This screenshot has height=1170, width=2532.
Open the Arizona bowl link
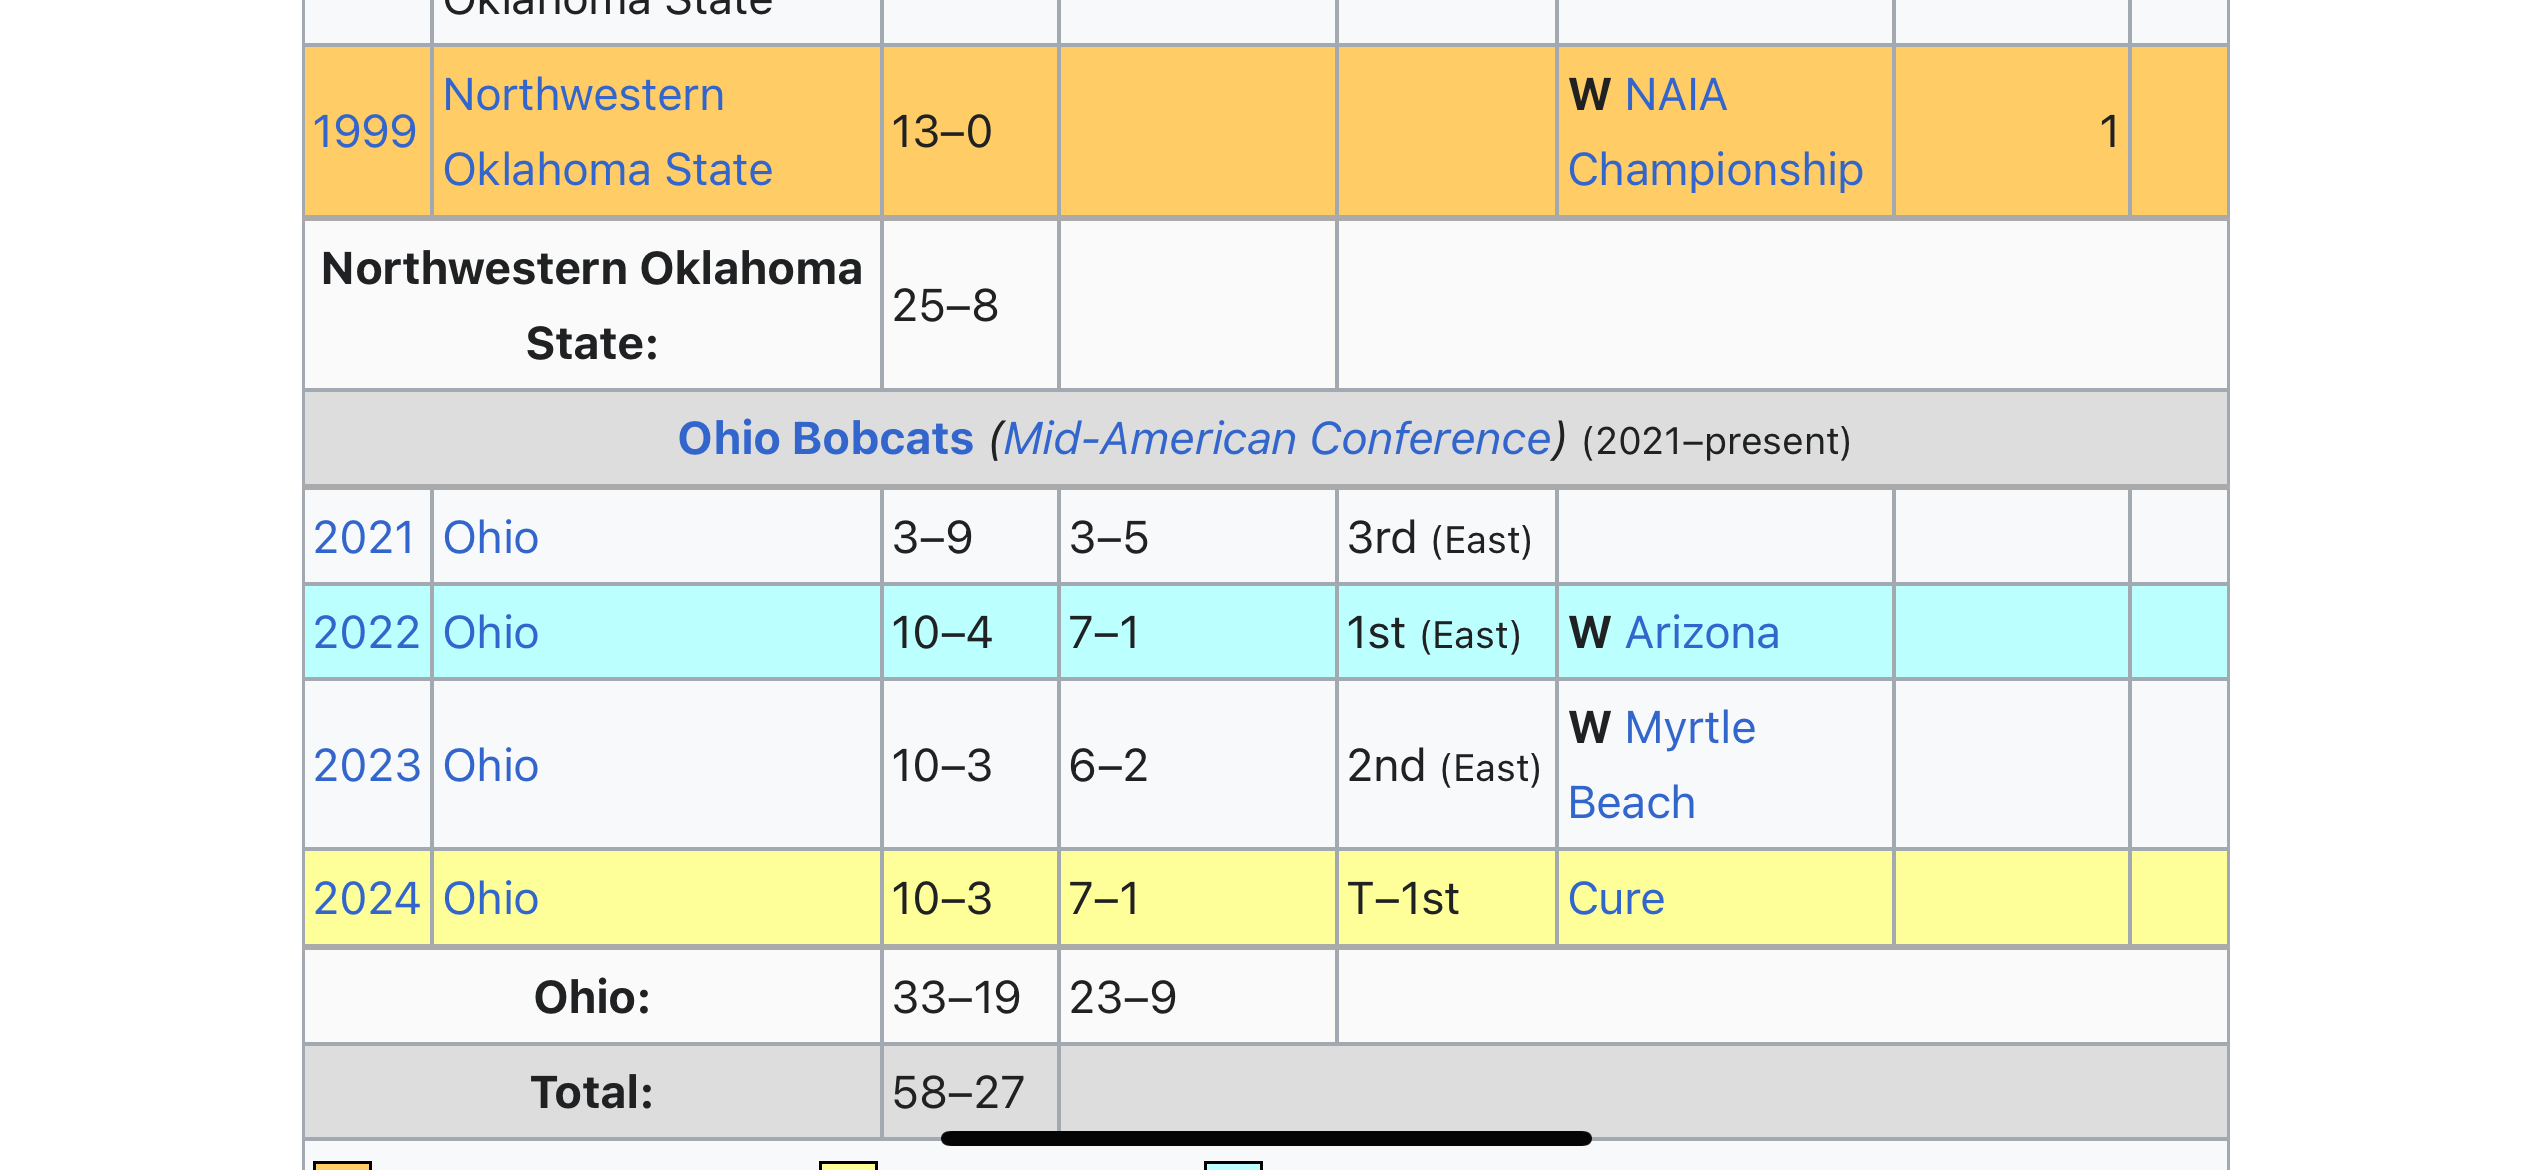[x=1703, y=633]
